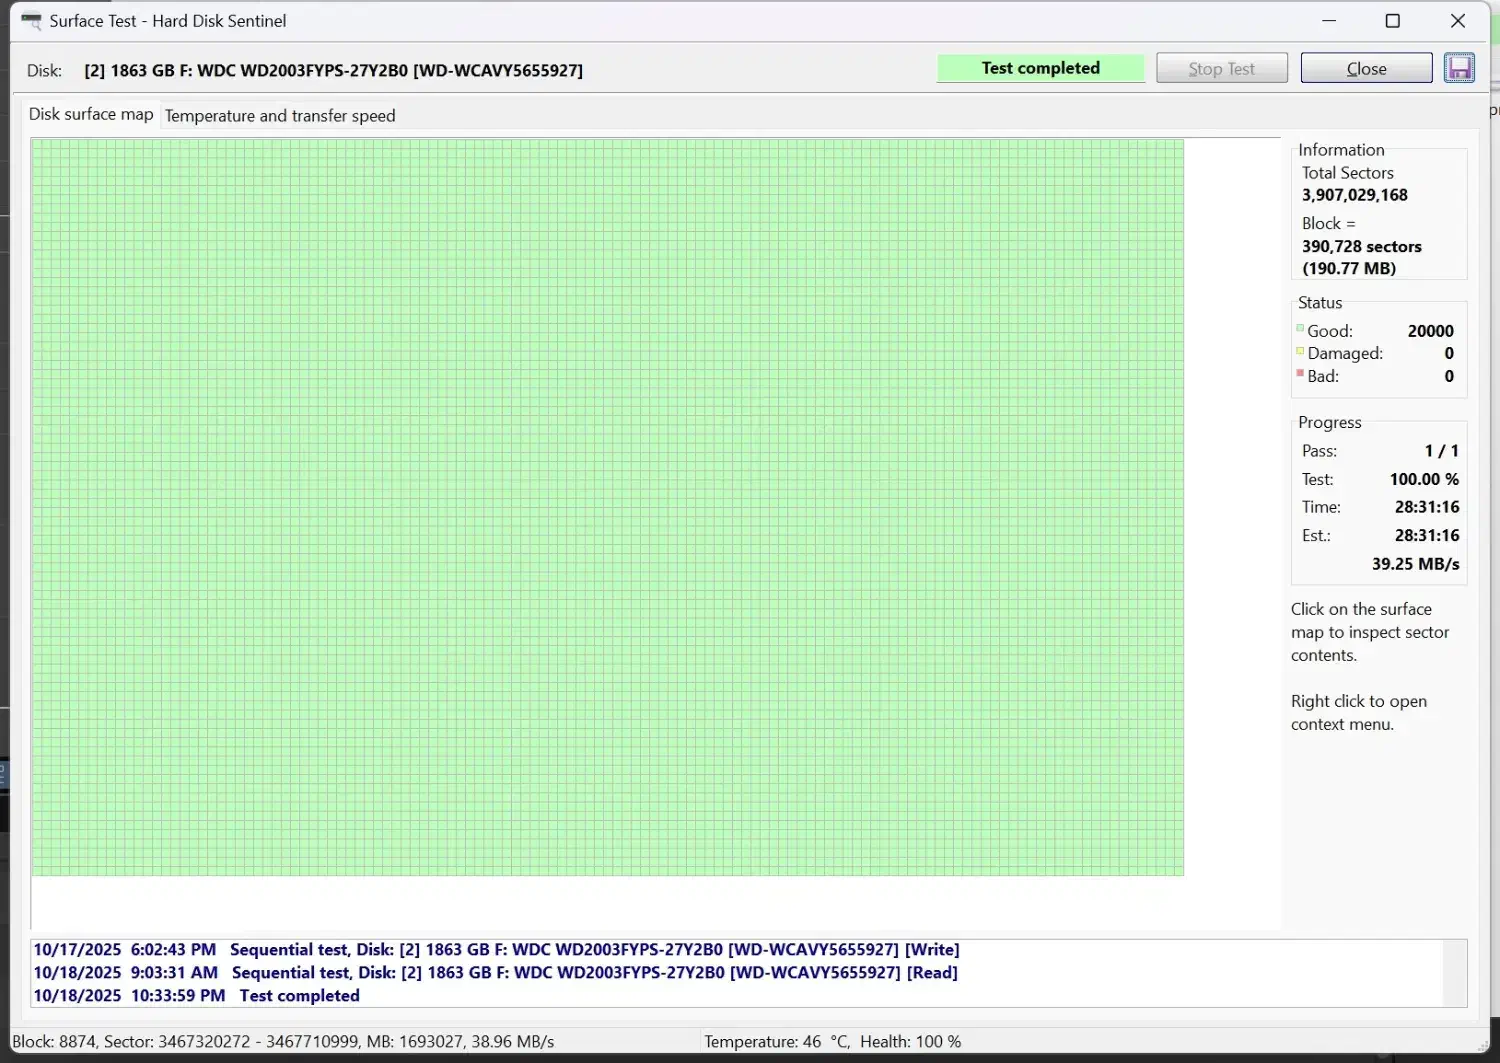Select the final Test completed log entry
Viewport: 1500px width, 1063px height.
point(197,995)
